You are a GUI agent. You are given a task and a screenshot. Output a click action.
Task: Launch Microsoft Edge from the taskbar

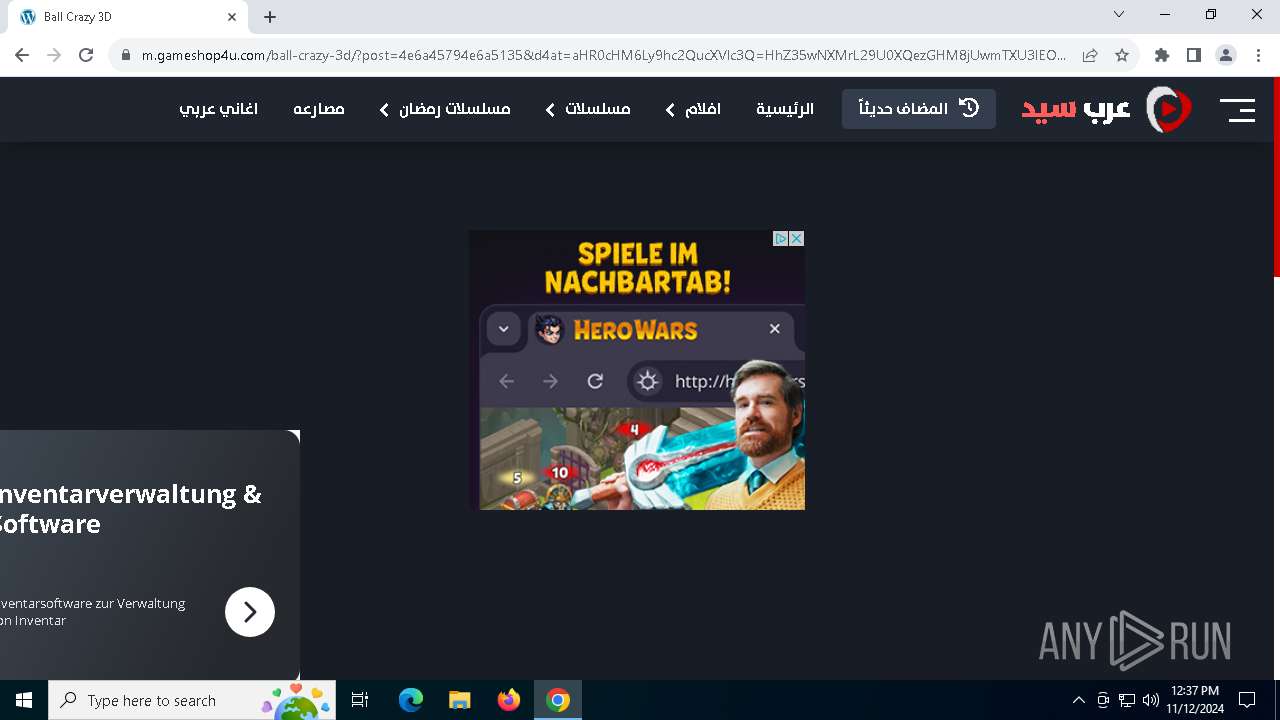411,700
